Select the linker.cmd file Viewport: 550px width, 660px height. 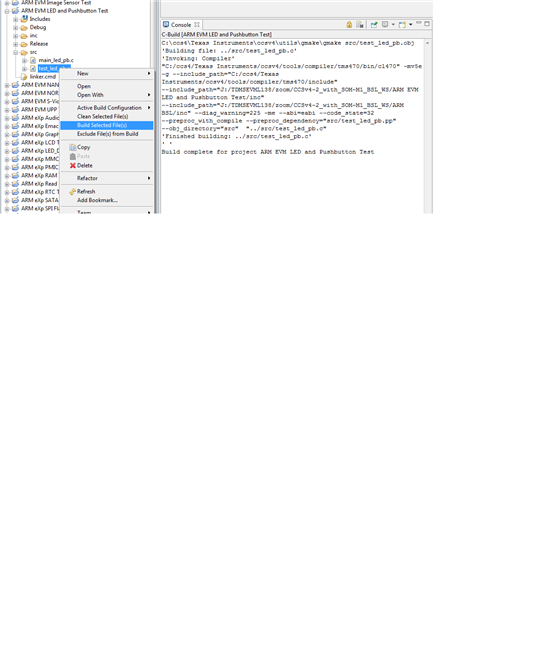point(43,77)
